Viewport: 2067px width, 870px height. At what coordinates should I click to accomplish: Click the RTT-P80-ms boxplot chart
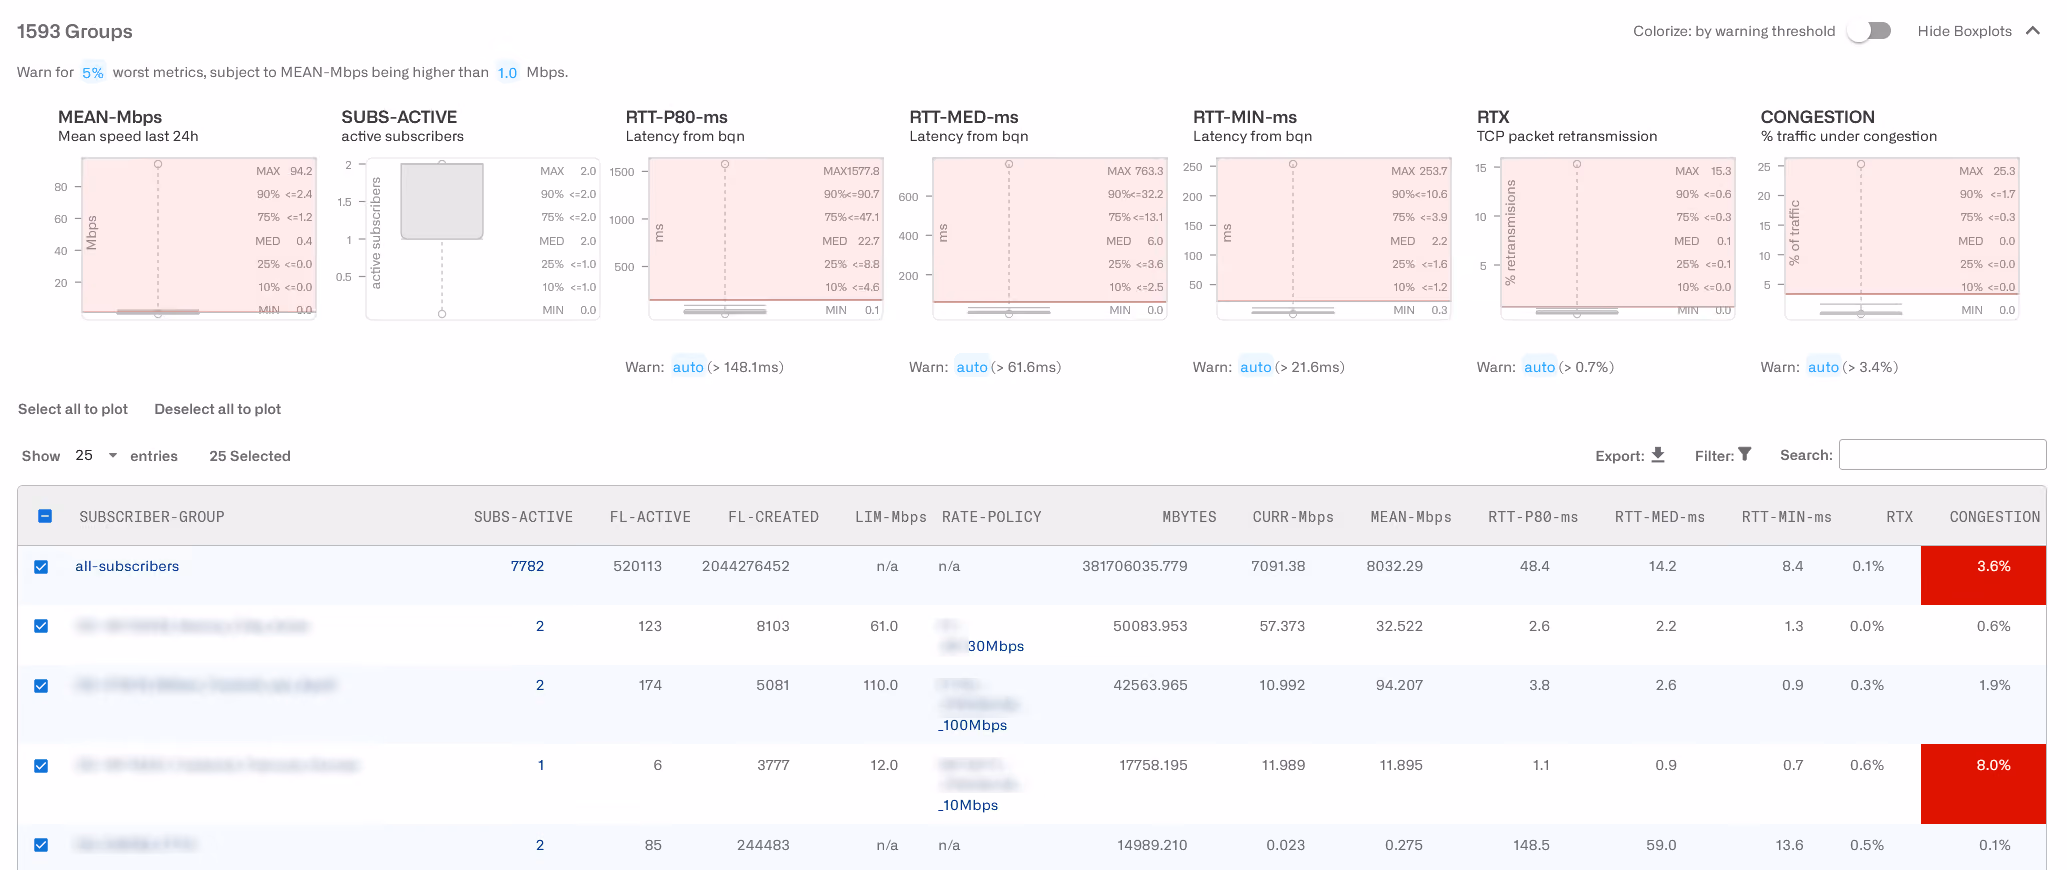pyautogui.click(x=766, y=238)
